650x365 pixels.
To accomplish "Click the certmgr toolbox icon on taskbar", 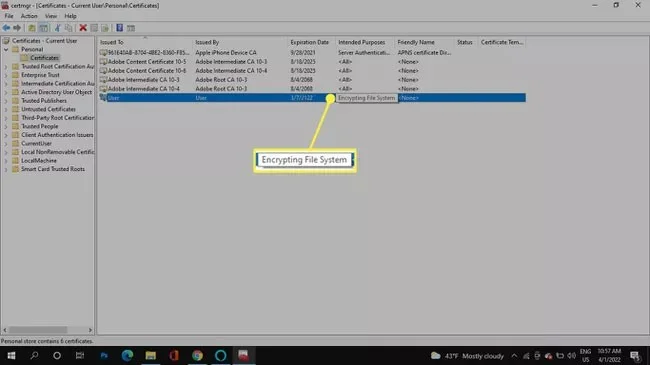I will pyautogui.click(x=243, y=356).
